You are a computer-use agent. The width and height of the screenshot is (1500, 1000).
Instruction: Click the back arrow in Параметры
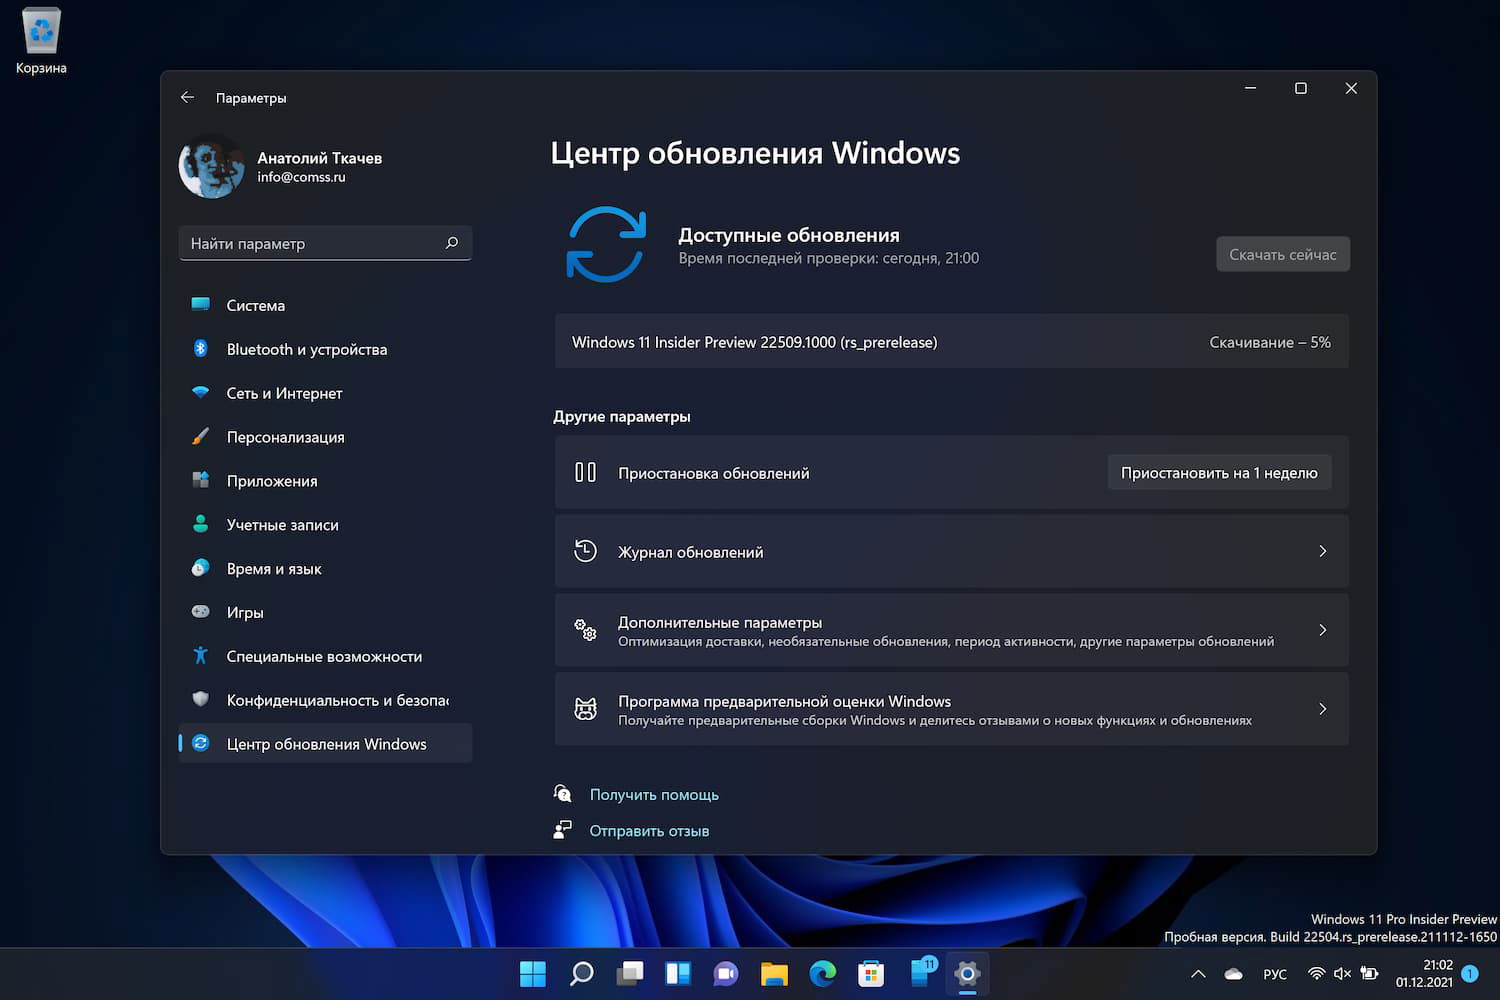[x=187, y=97]
